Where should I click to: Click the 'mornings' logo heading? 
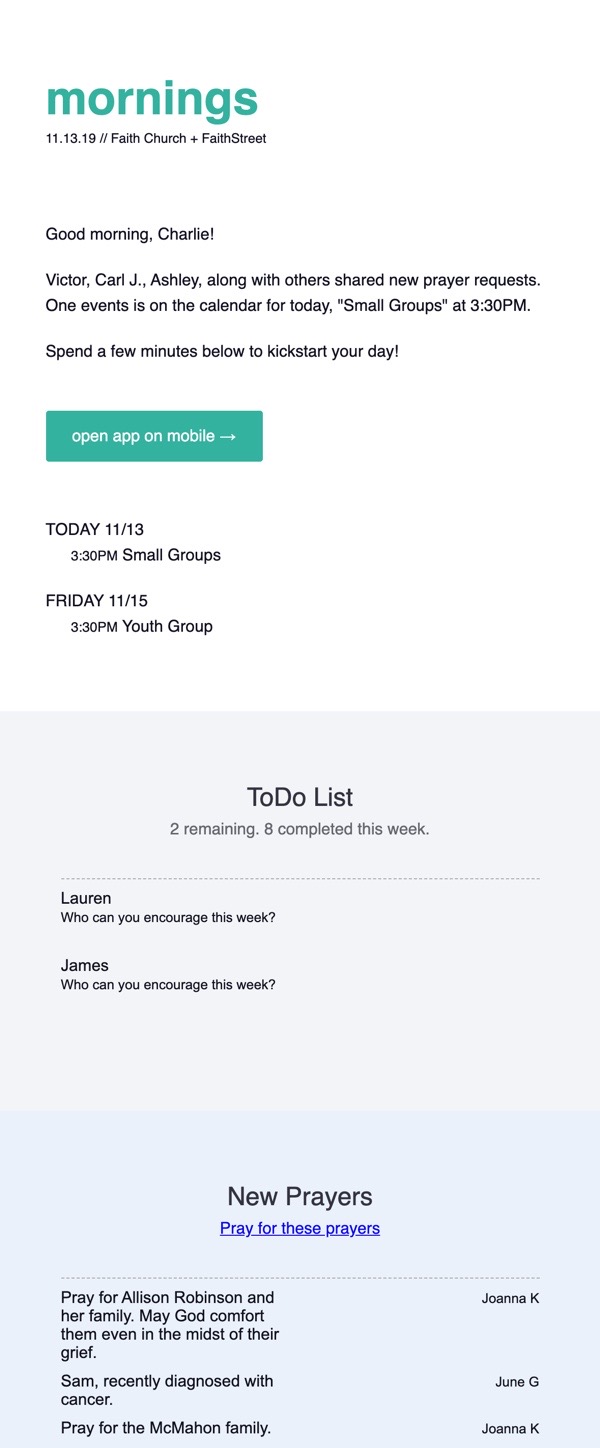[152, 98]
